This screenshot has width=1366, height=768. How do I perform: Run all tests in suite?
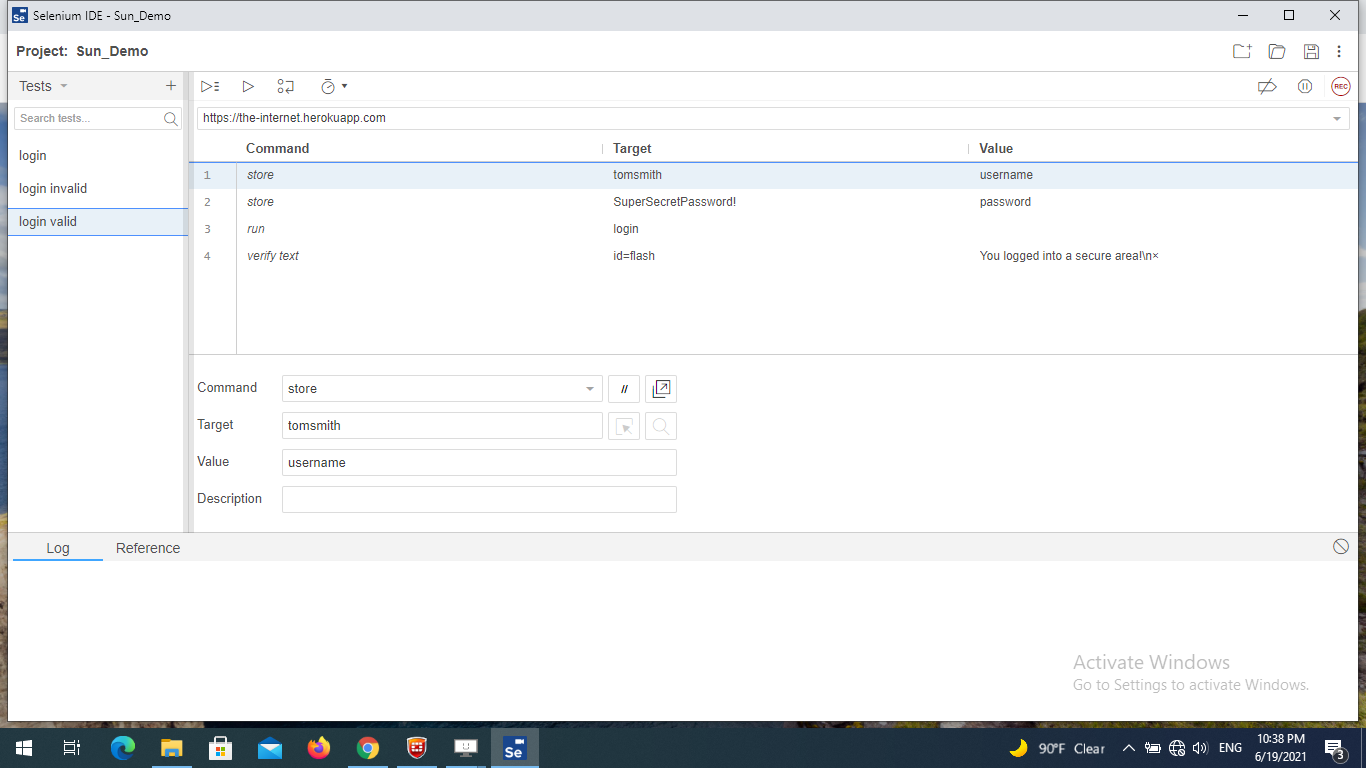pyautogui.click(x=210, y=87)
